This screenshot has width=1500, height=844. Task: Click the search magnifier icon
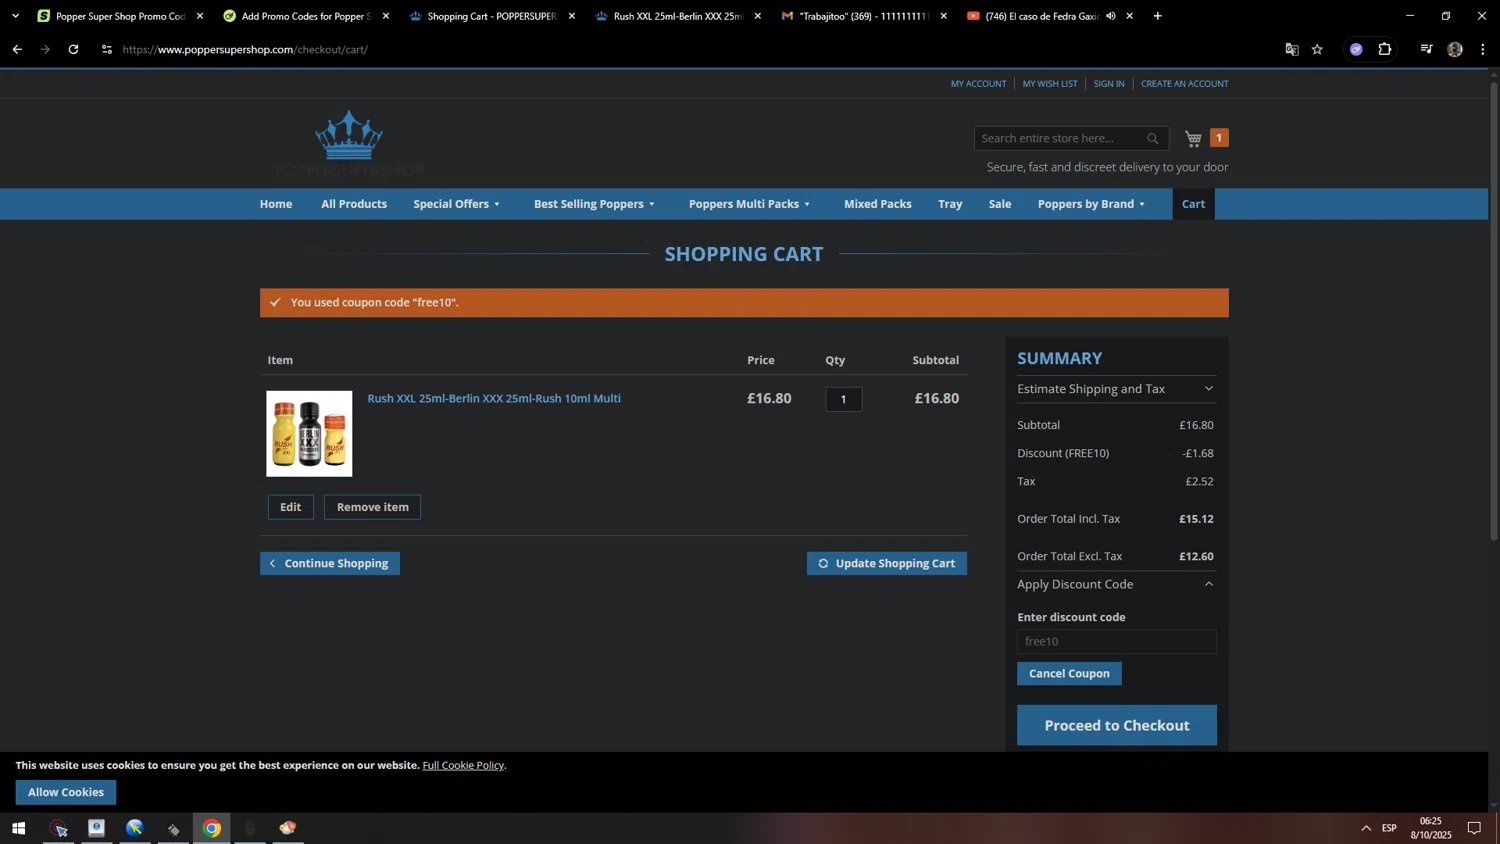click(1153, 139)
